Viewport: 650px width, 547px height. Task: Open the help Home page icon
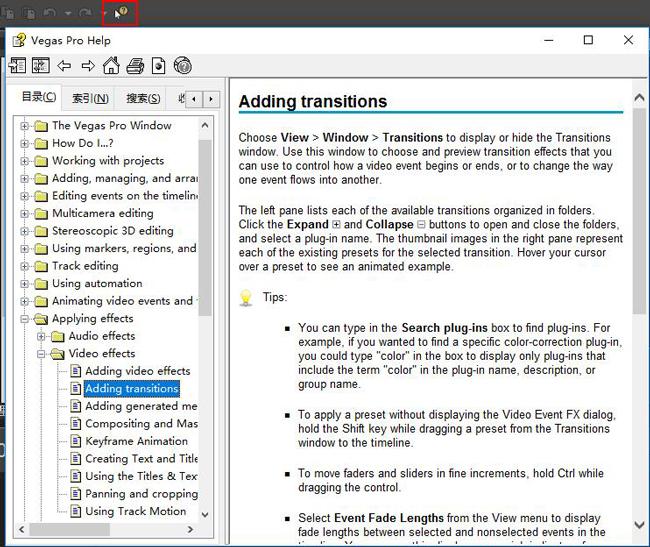[x=111, y=65]
